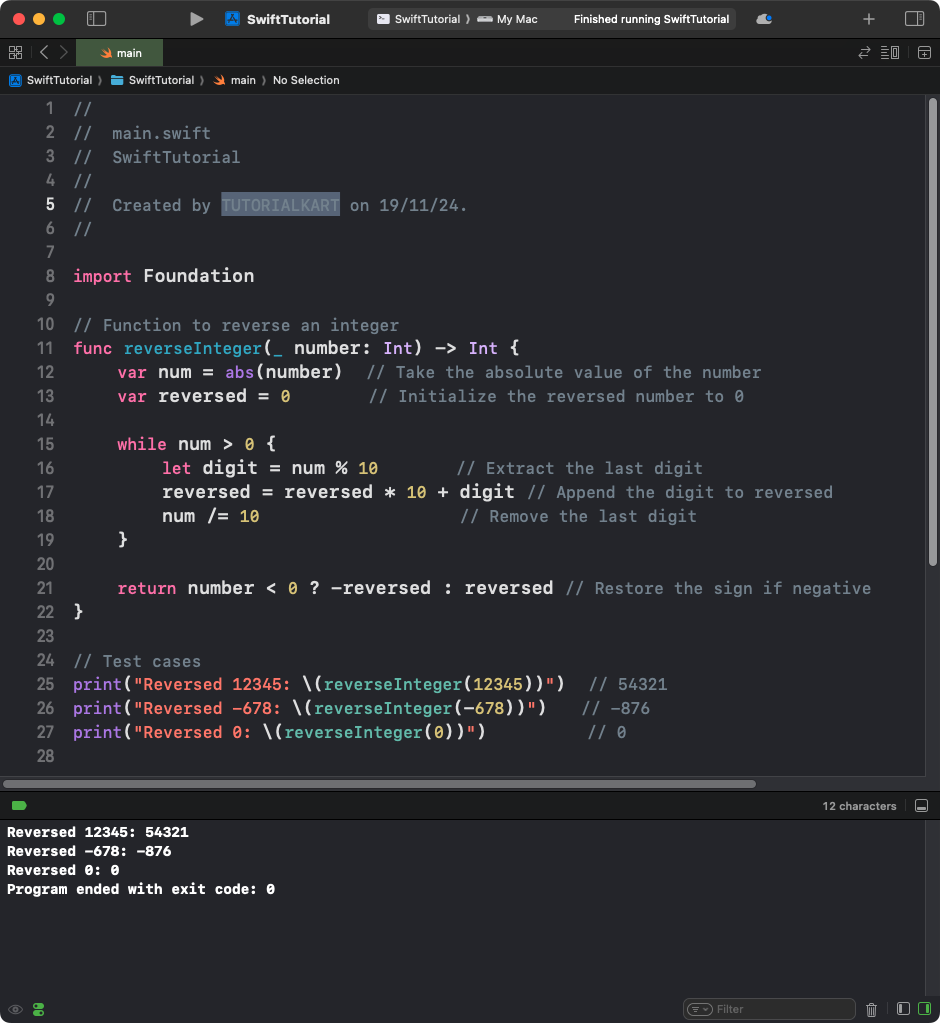Click the reverseInteger function name
Image resolution: width=940 pixels, height=1023 pixels.
193,348
